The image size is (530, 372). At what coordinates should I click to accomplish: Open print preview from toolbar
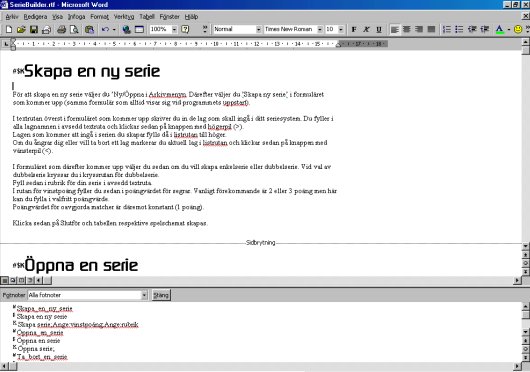pyautogui.click(x=74, y=29)
